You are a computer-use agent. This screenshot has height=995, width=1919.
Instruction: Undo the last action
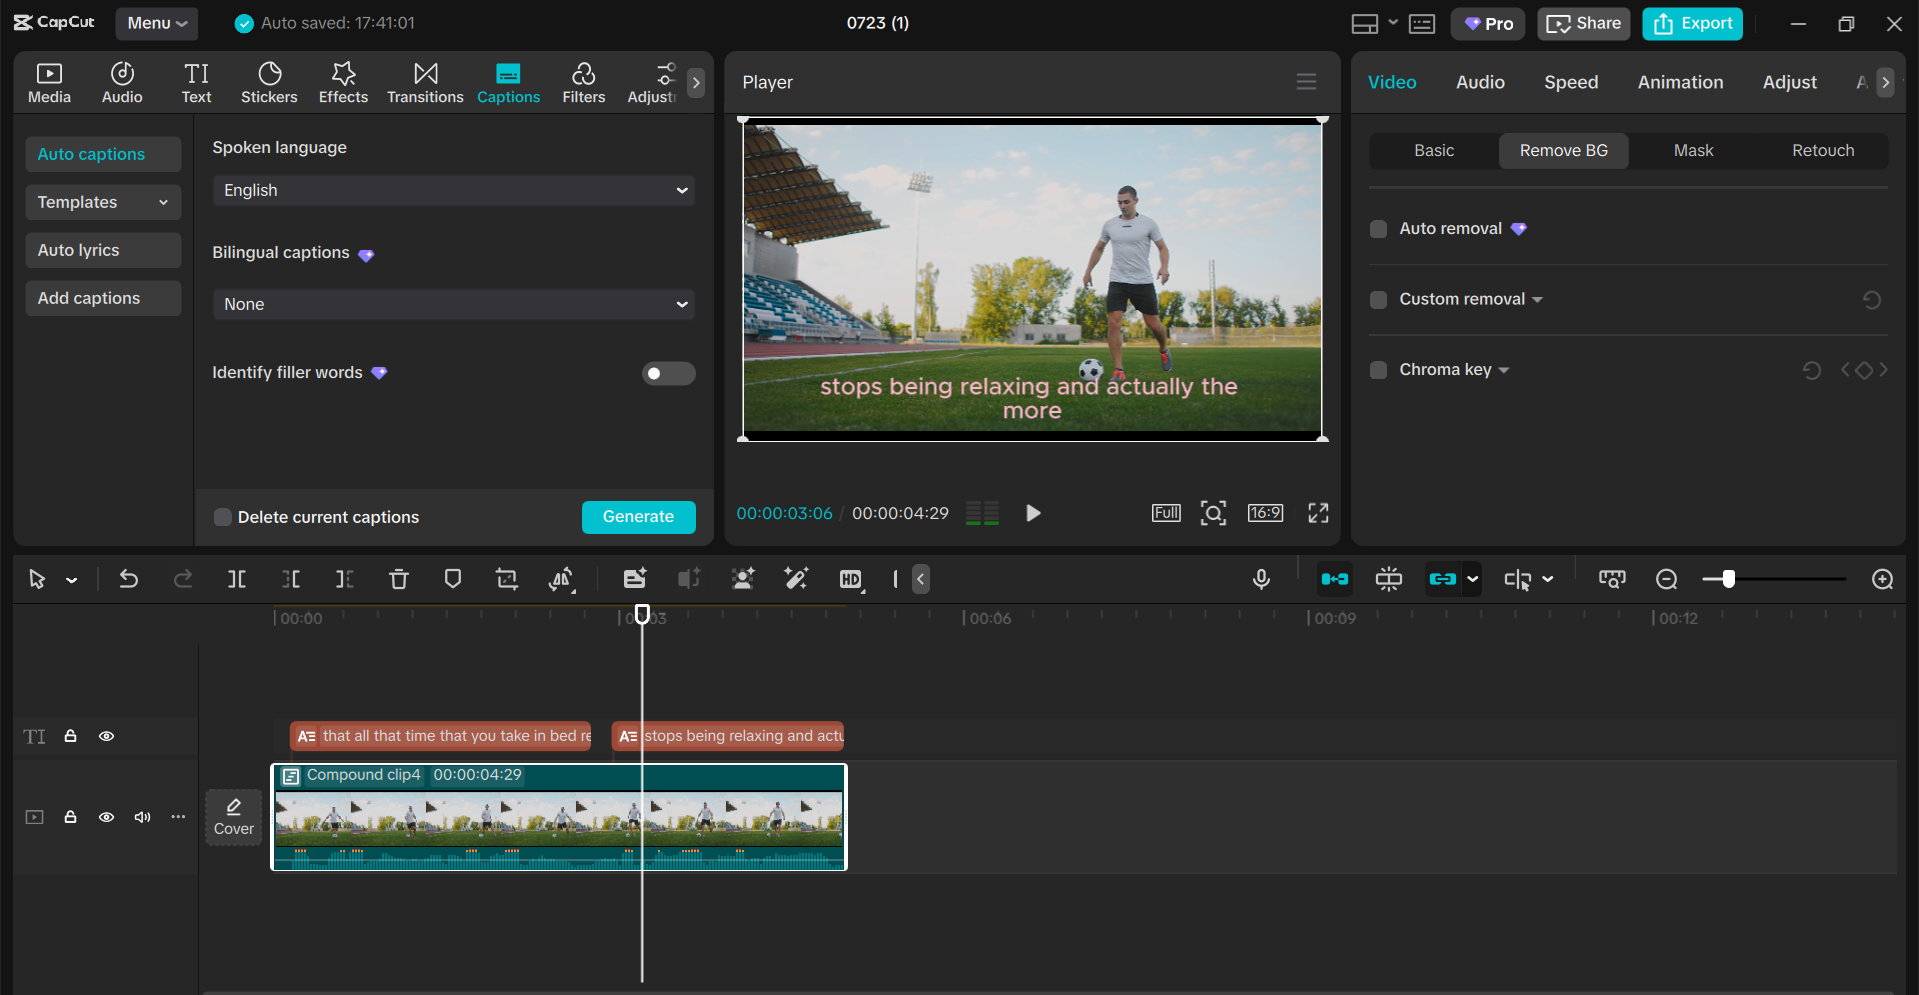pyautogui.click(x=129, y=579)
